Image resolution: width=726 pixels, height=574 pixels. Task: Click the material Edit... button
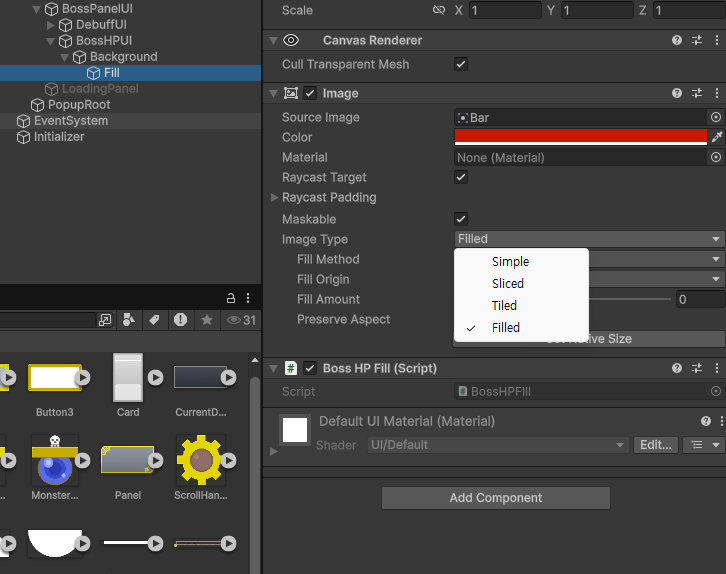pyautogui.click(x=656, y=445)
